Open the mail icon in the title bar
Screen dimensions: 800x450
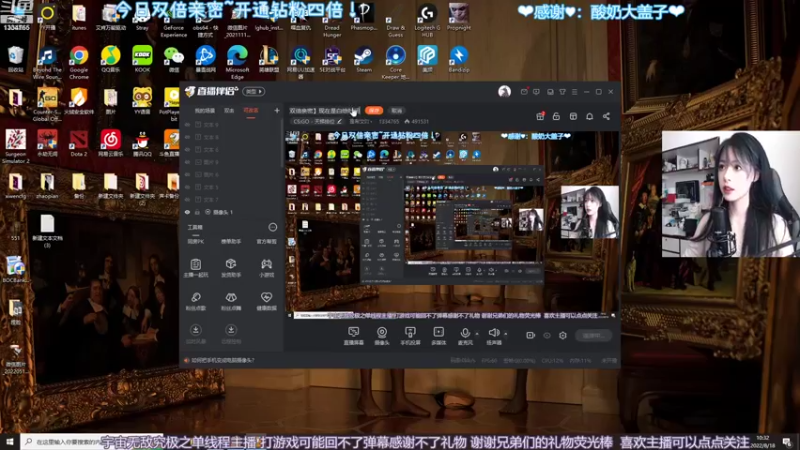pos(524,92)
